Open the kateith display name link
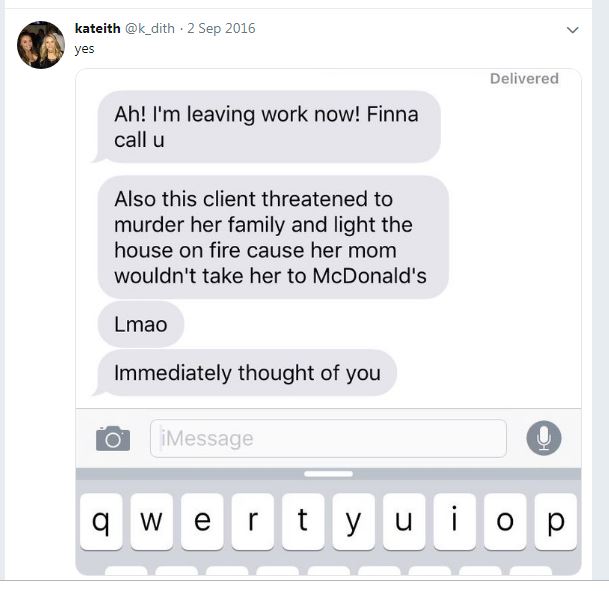Viewport: 609px width, 591px height. (97, 28)
